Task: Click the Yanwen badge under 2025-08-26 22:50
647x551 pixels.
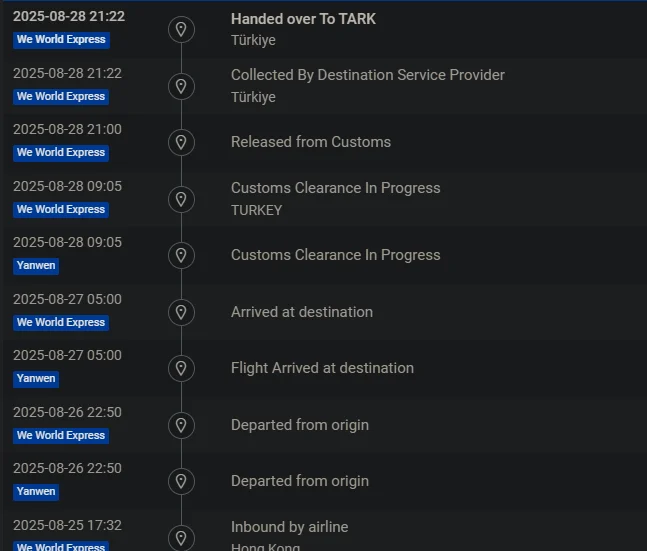Action: tap(36, 492)
